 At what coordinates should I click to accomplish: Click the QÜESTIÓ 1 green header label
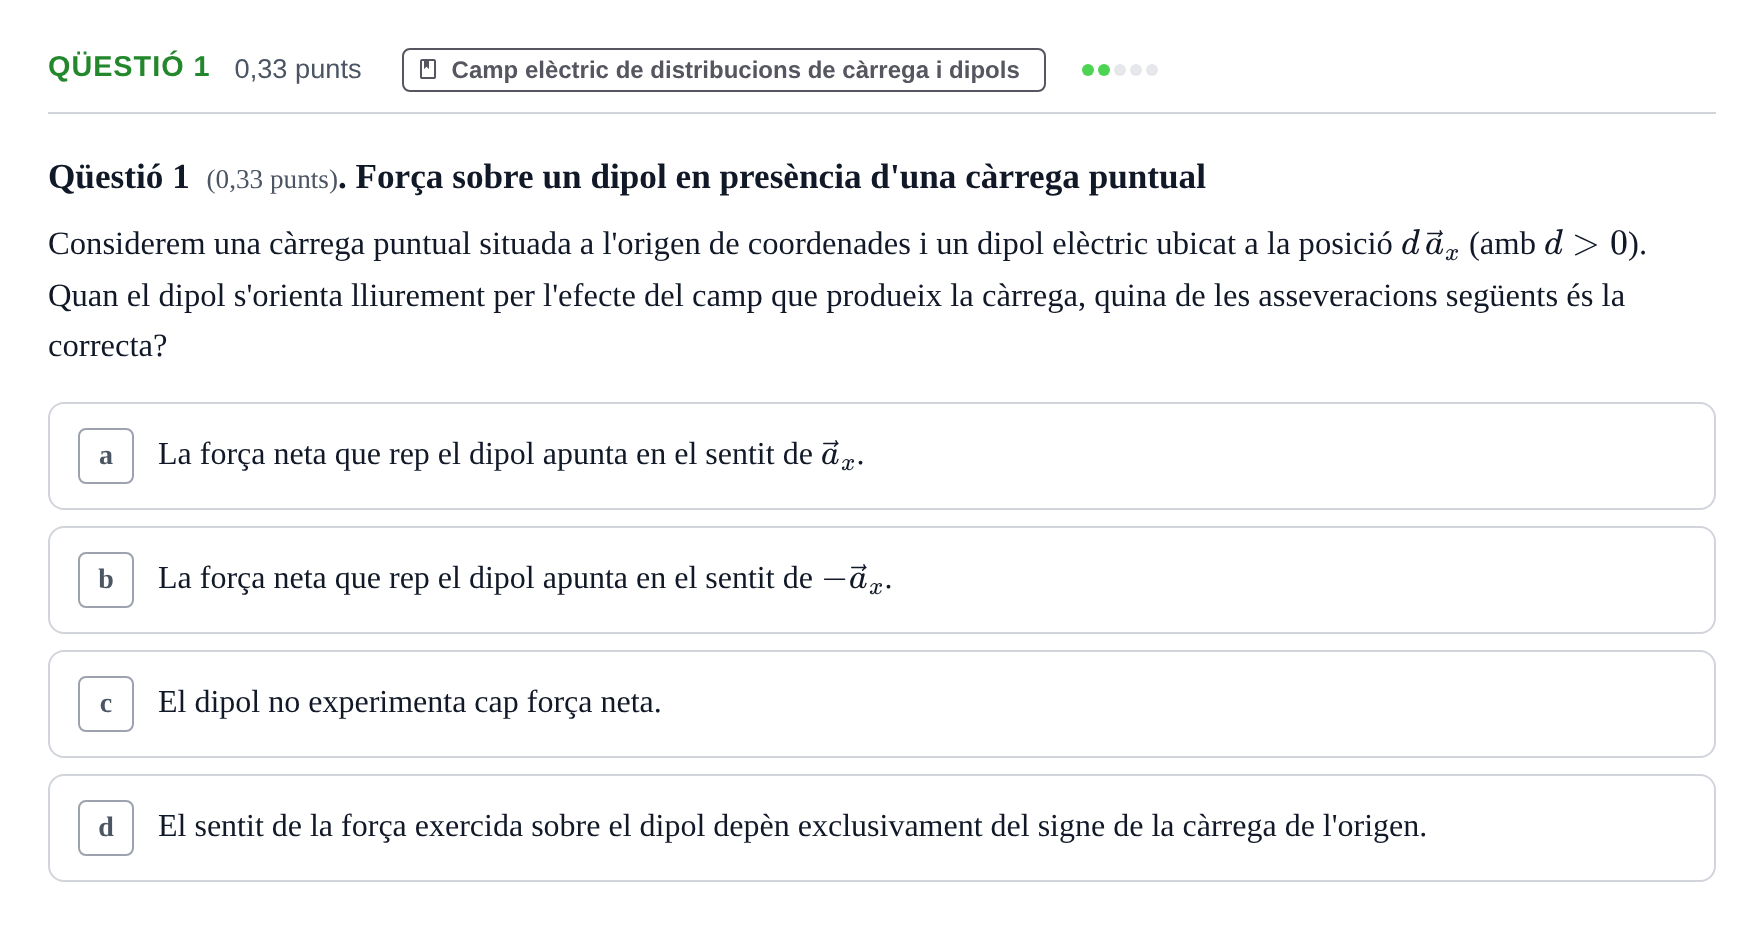(x=129, y=67)
